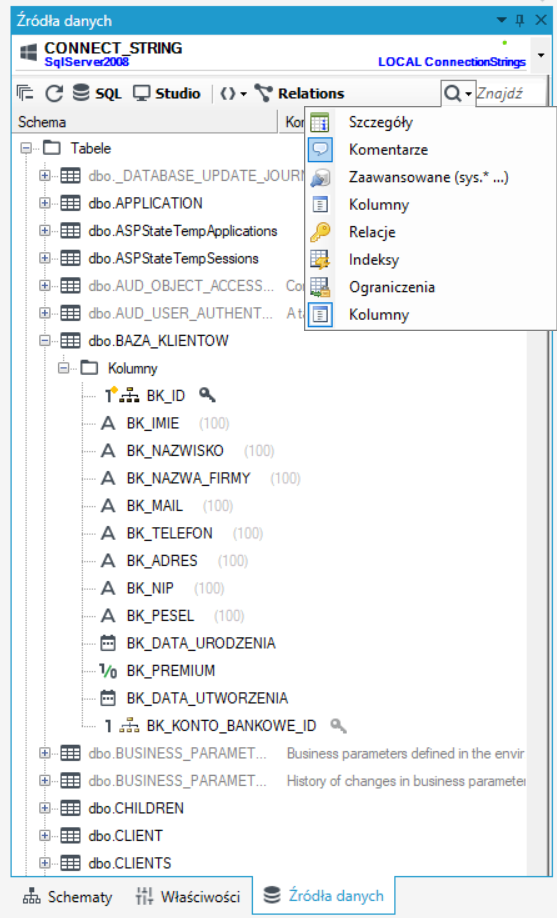Choose Komentarze menu entry
The width and height of the screenshot is (557, 918).
point(388,150)
